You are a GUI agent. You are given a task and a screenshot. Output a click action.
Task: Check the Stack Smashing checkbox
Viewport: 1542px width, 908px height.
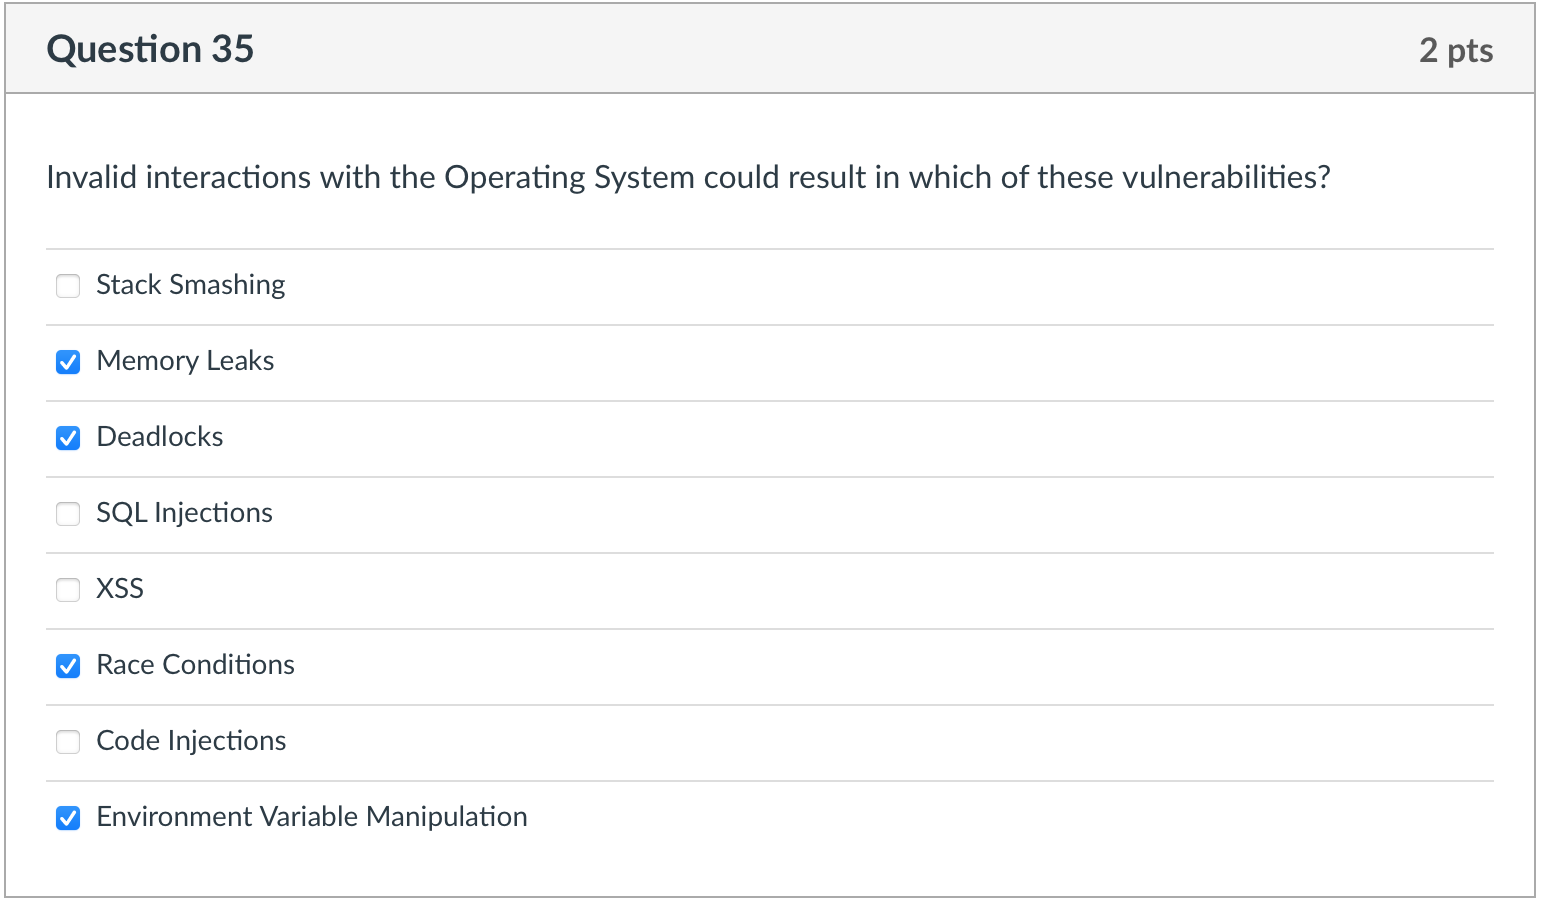[x=68, y=286]
